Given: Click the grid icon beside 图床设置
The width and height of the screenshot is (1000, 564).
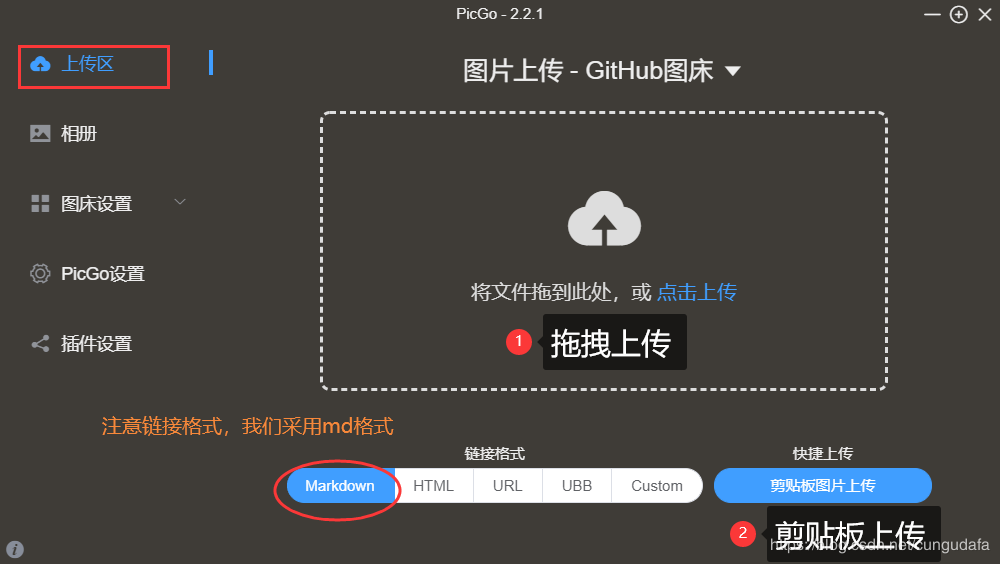Looking at the screenshot, I should point(40,204).
